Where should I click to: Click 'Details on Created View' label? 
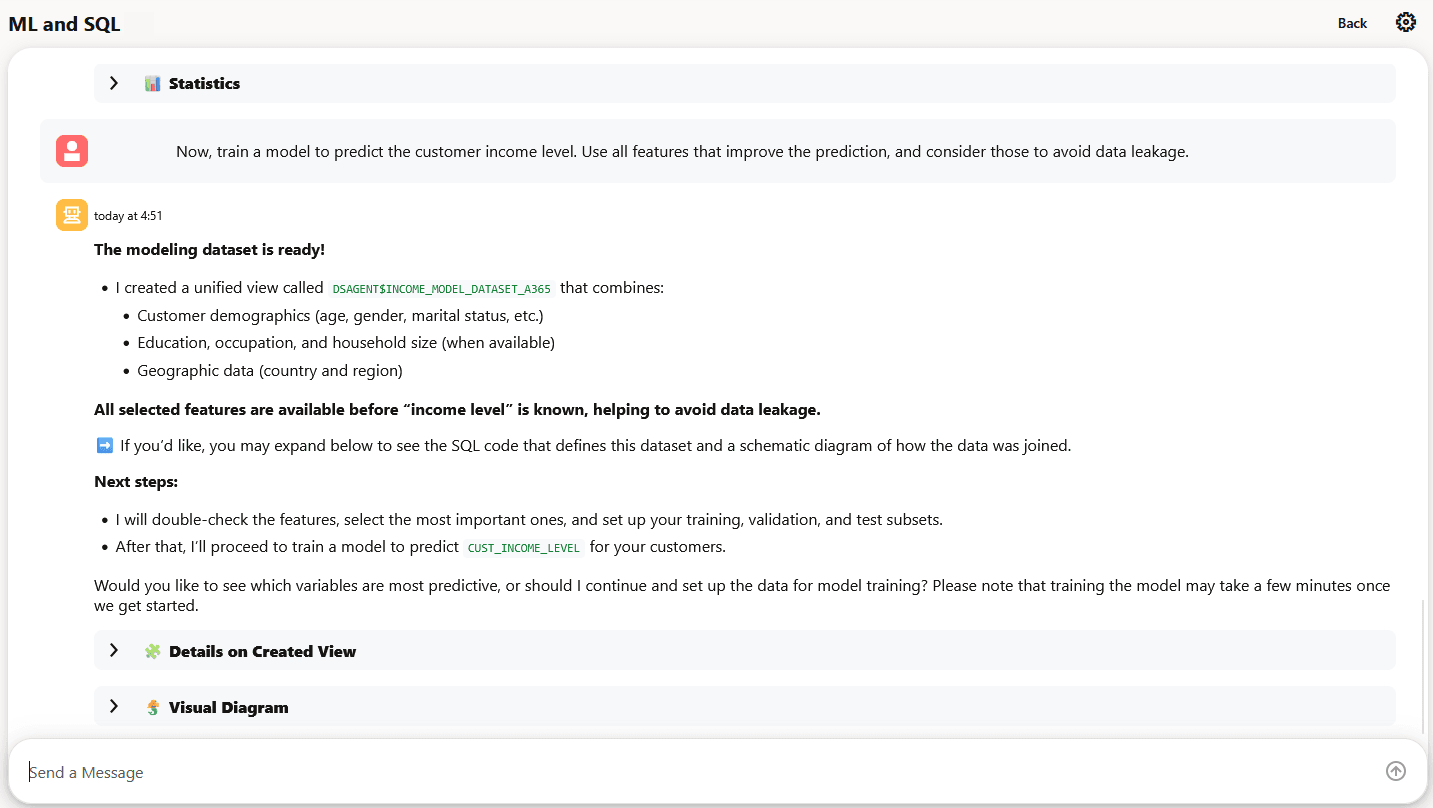pyautogui.click(x=262, y=651)
